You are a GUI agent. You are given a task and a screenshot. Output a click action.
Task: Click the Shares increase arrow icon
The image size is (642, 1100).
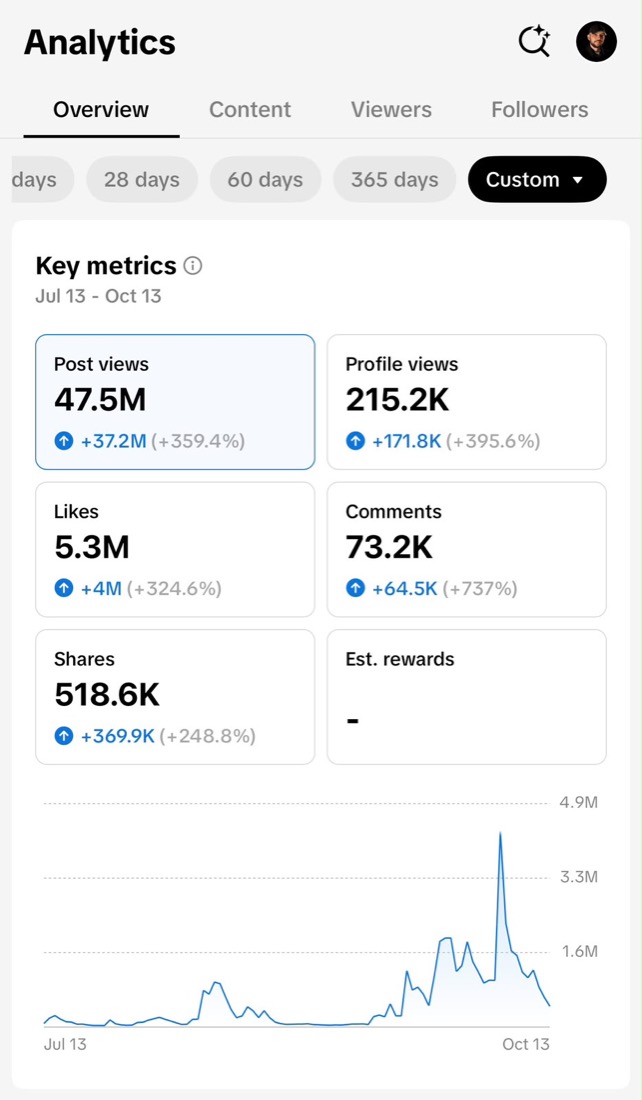[x=64, y=735]
